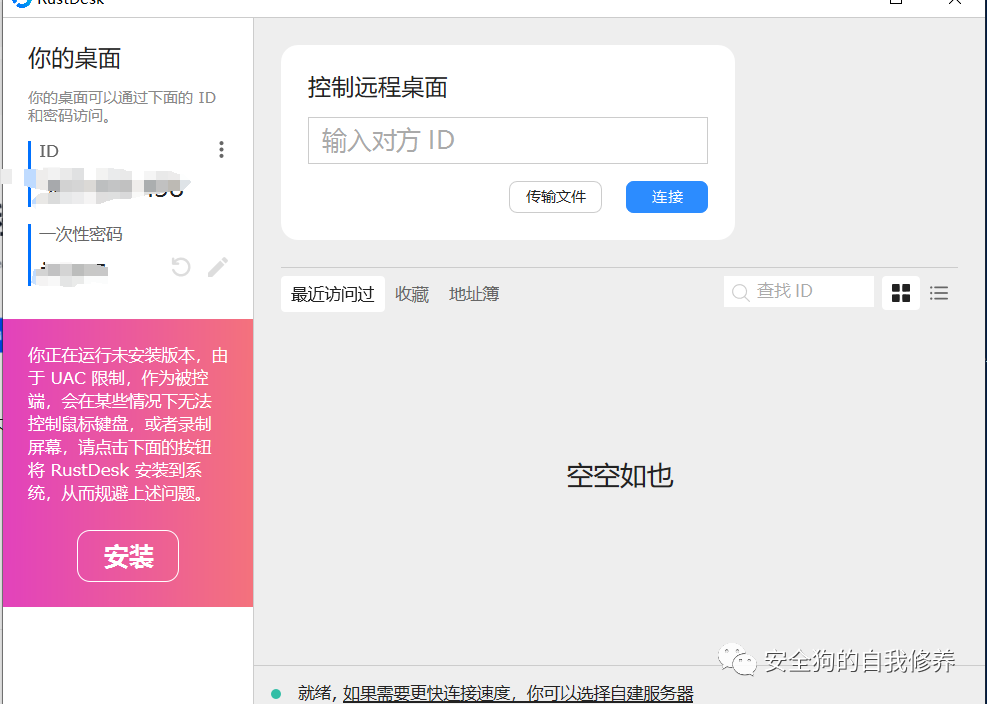Click the search magnifier icon
Image resolution: width=987 pixels, height=704 pixels.
(741, 293)
